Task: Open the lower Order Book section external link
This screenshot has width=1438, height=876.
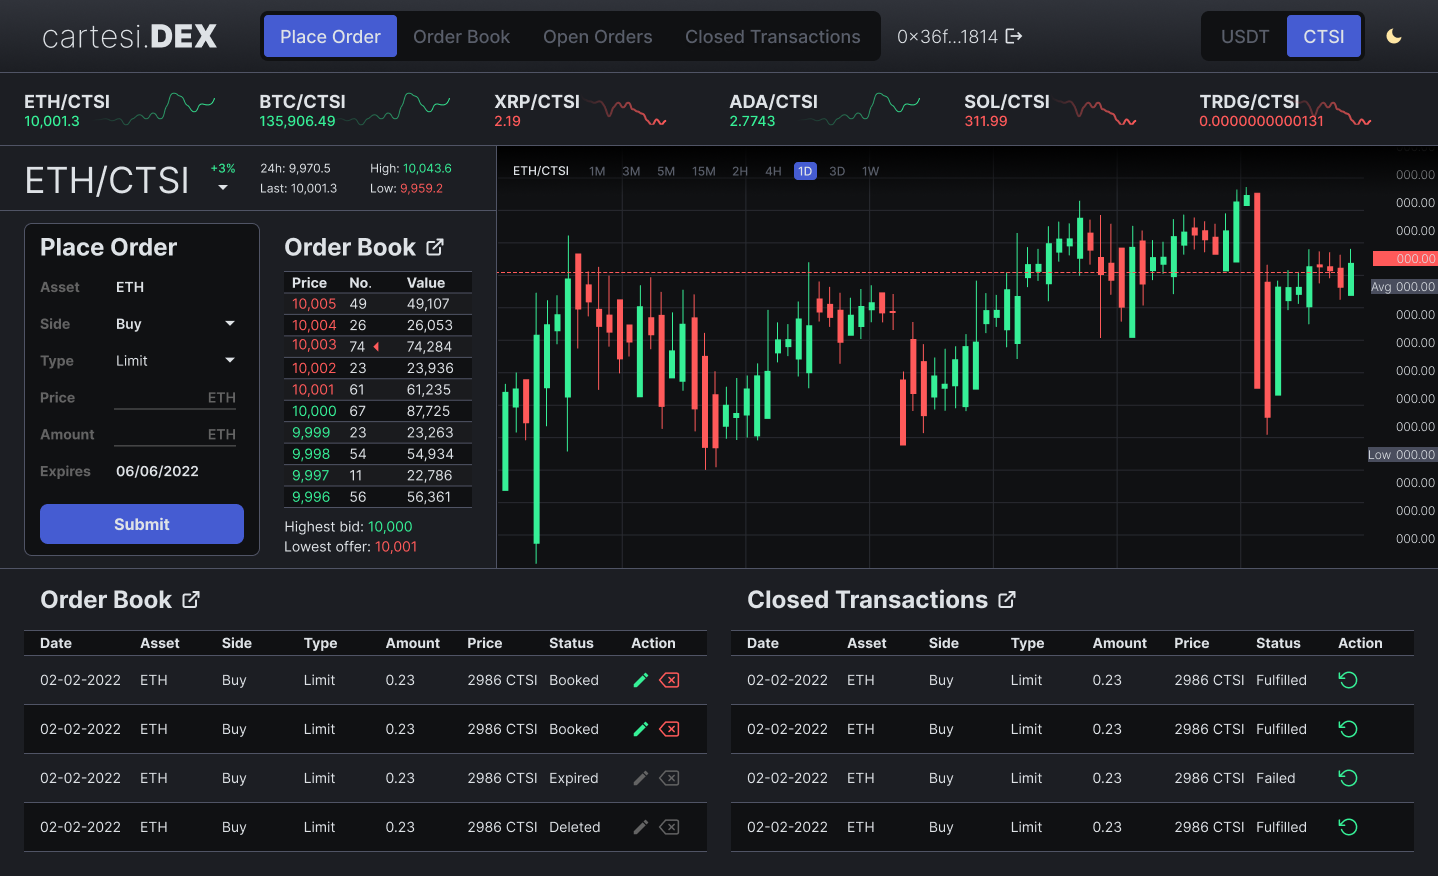Action: pos(191,599)
